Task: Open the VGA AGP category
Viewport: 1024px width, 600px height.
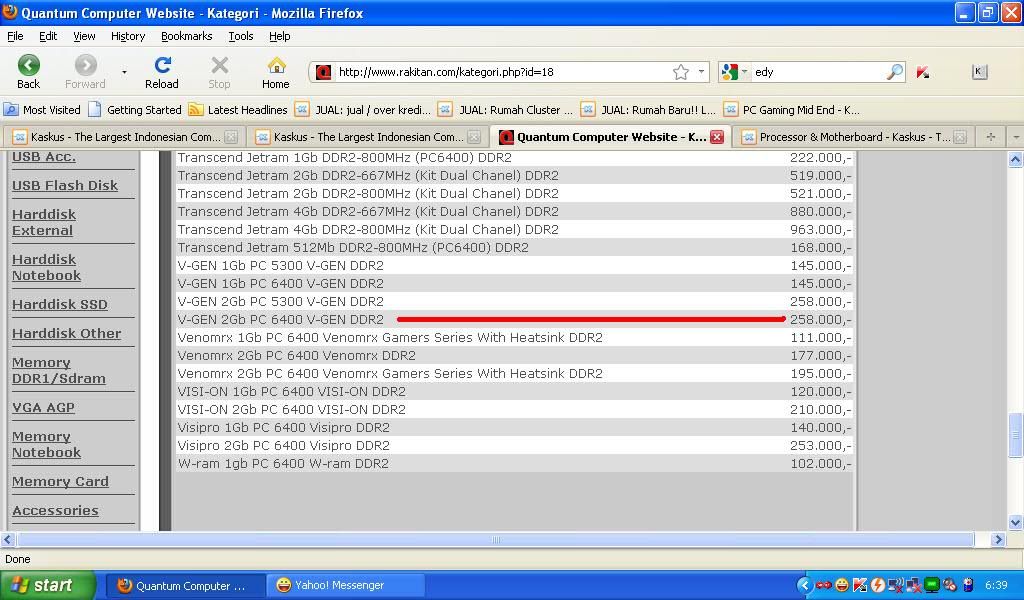Action: [x=43, y=407]
